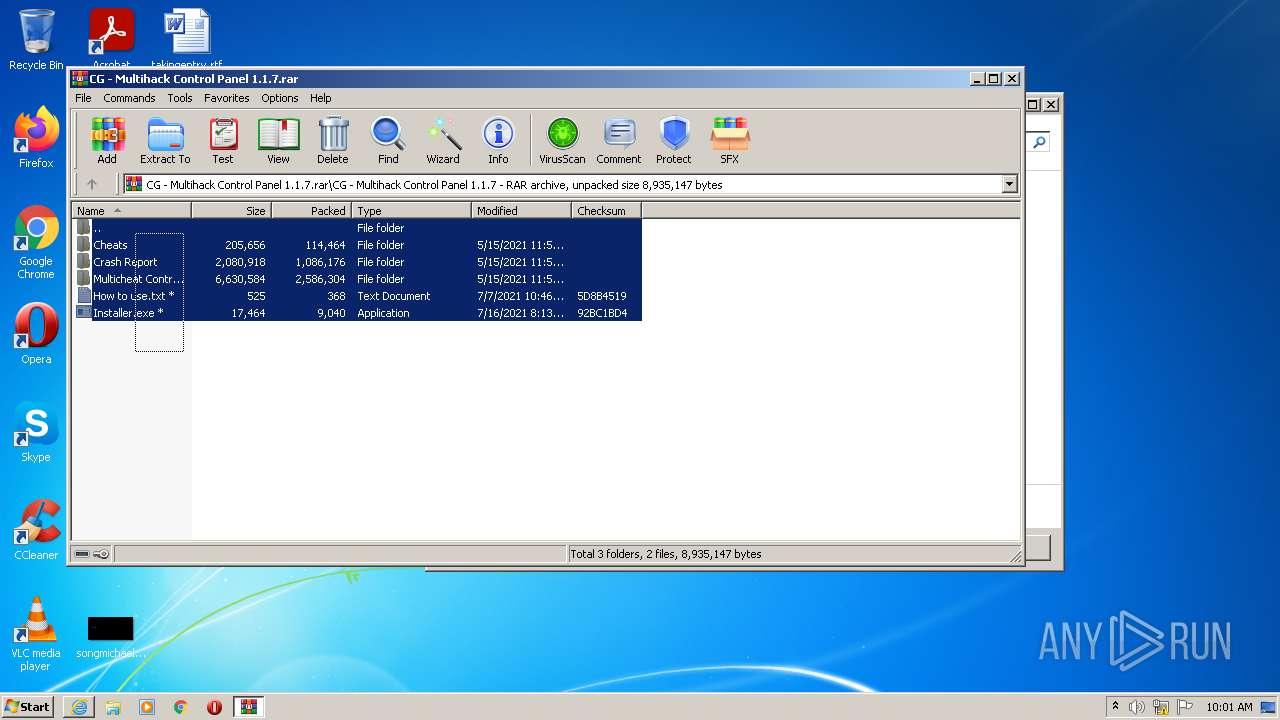Open Recycle Bin desktop icon
Image resolution: width=1280 pixels, height=720 pixels.
(x=36, y=40)
